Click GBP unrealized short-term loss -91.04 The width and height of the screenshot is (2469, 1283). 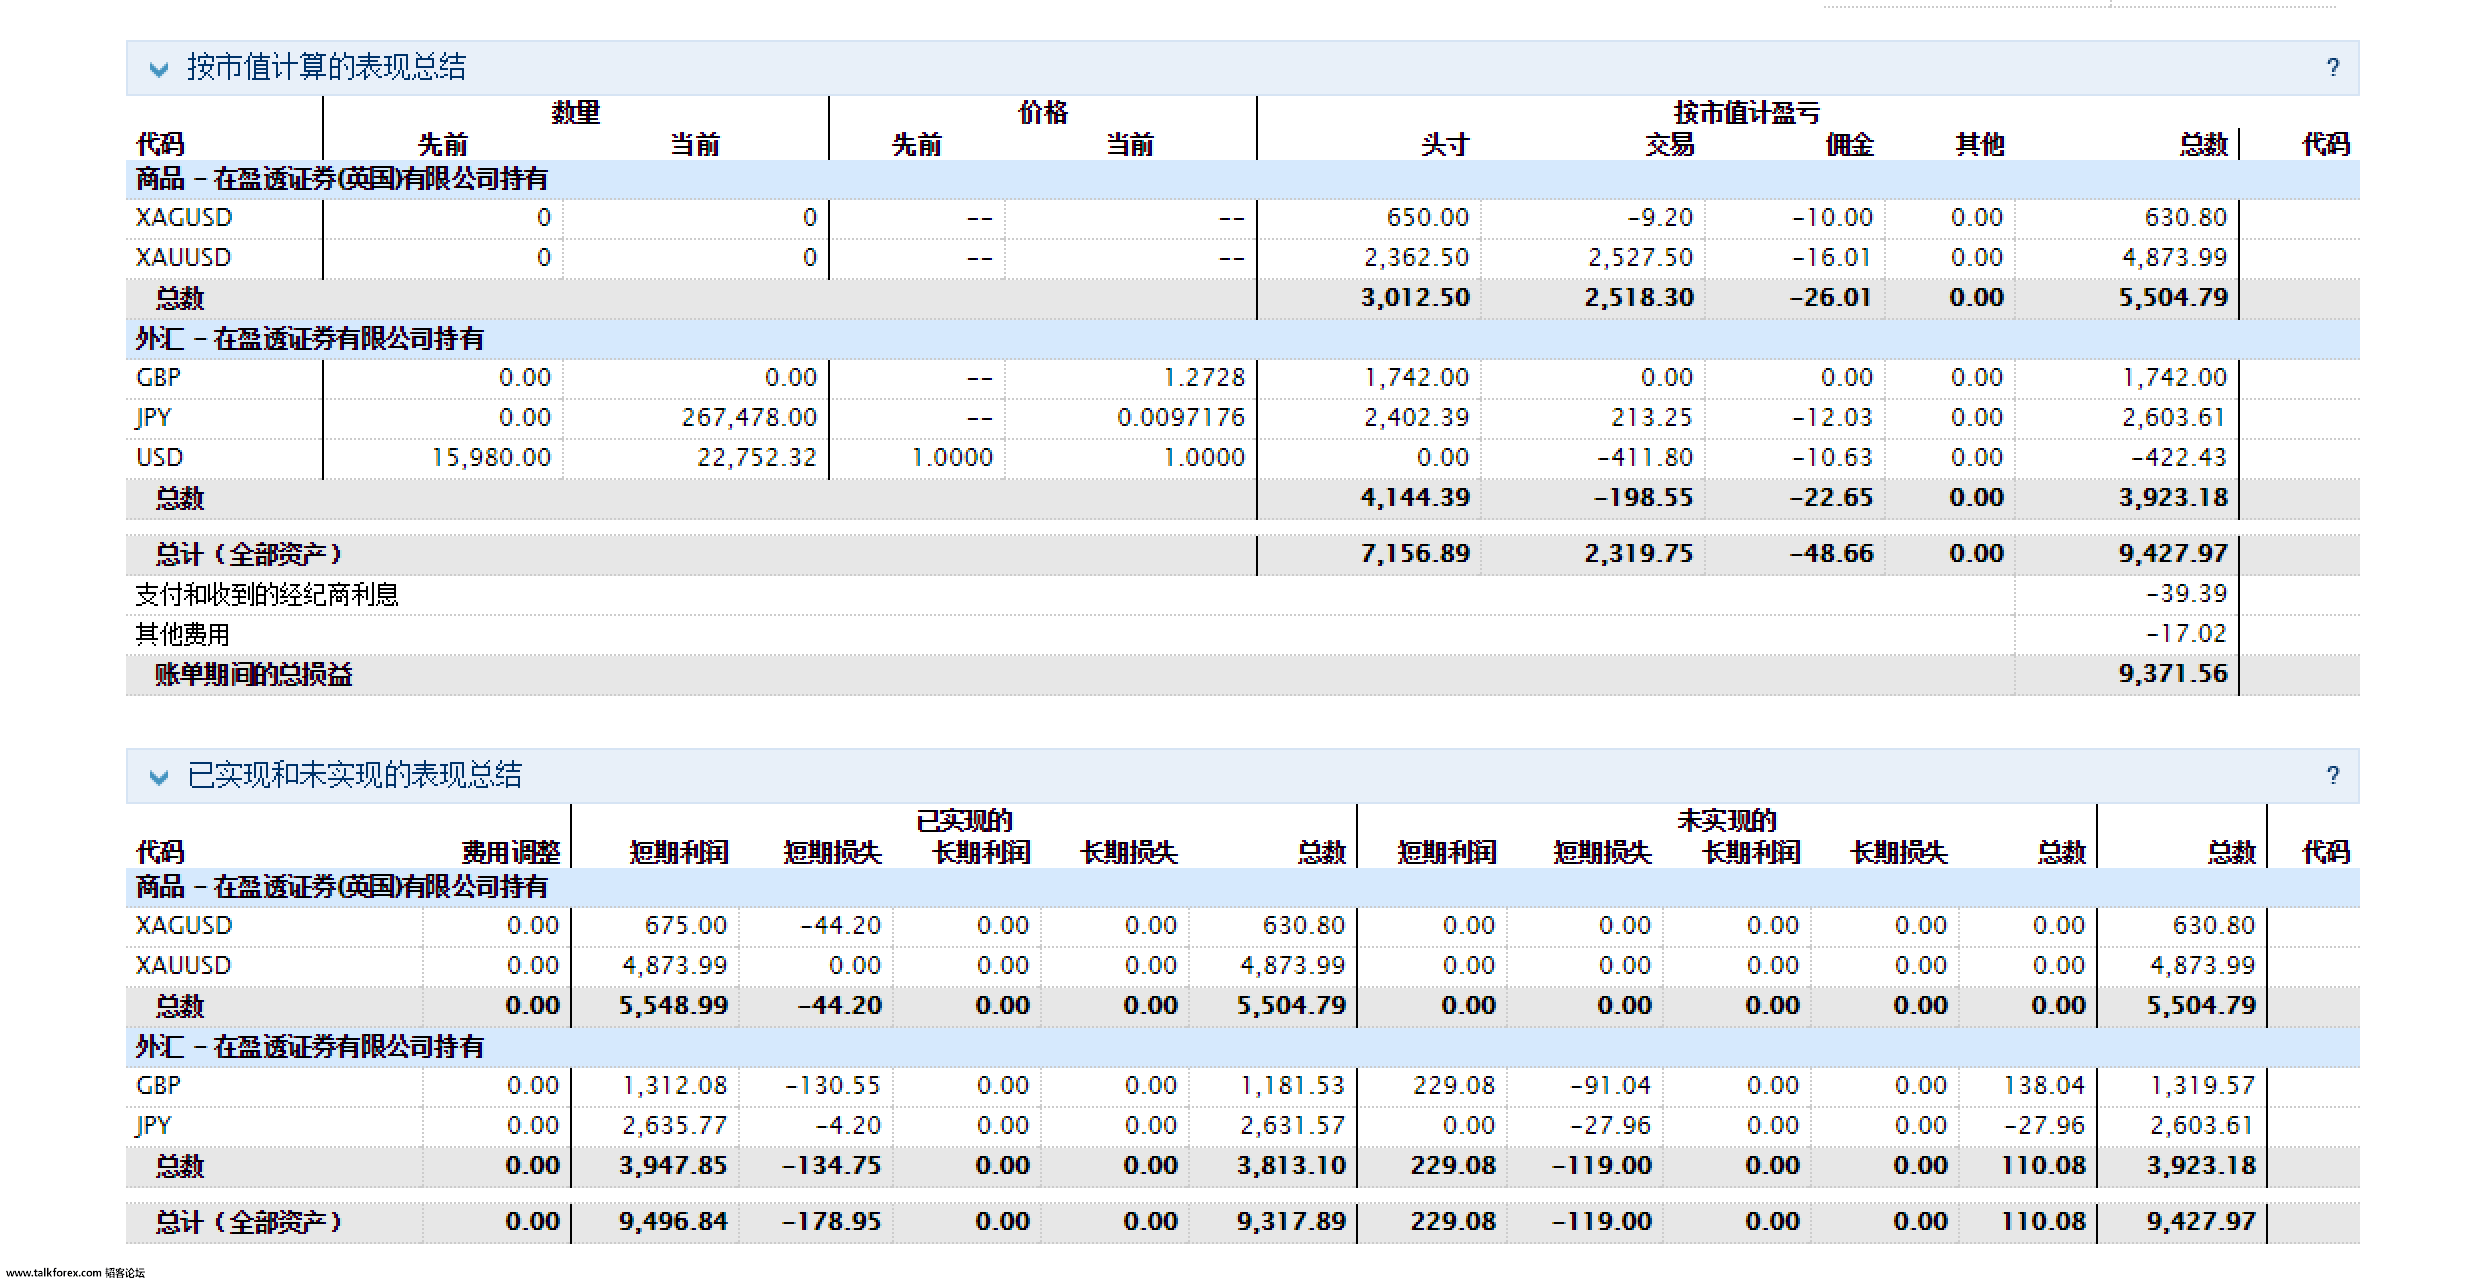coord(1610,1086)
